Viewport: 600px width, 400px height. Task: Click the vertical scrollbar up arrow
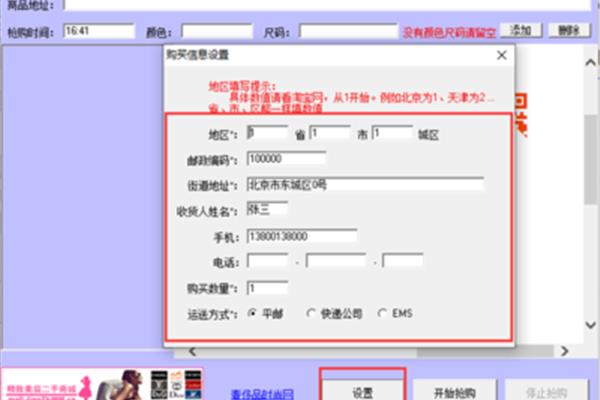click(590, 62)
